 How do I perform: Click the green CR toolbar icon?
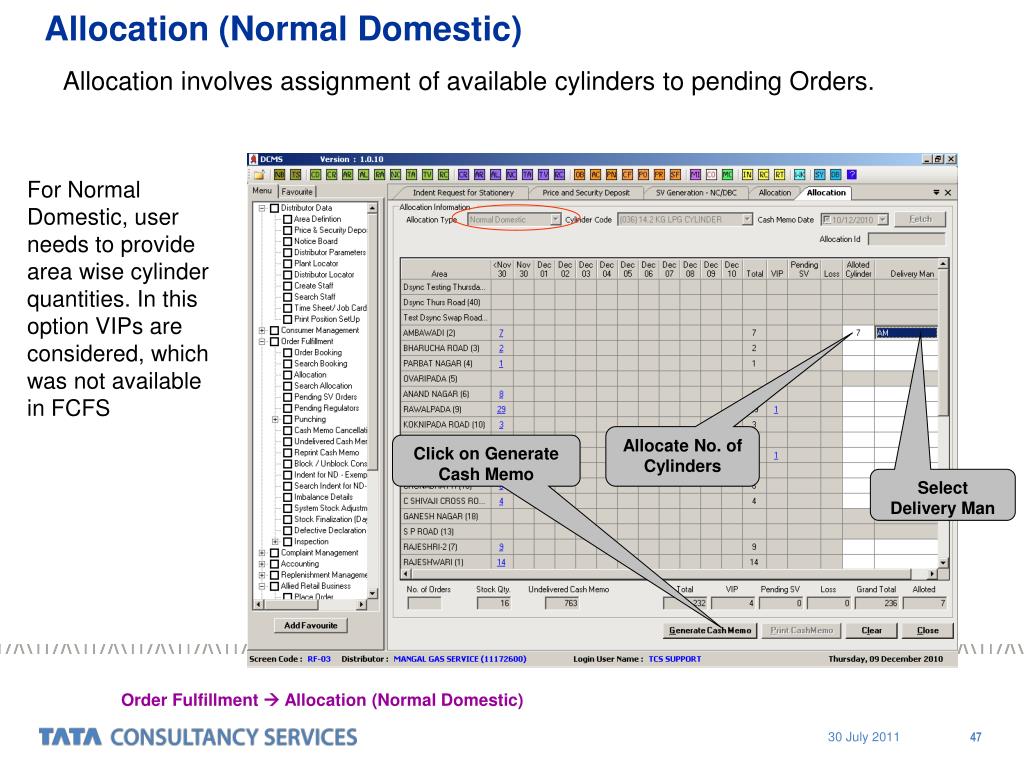(x=332, y=174)
